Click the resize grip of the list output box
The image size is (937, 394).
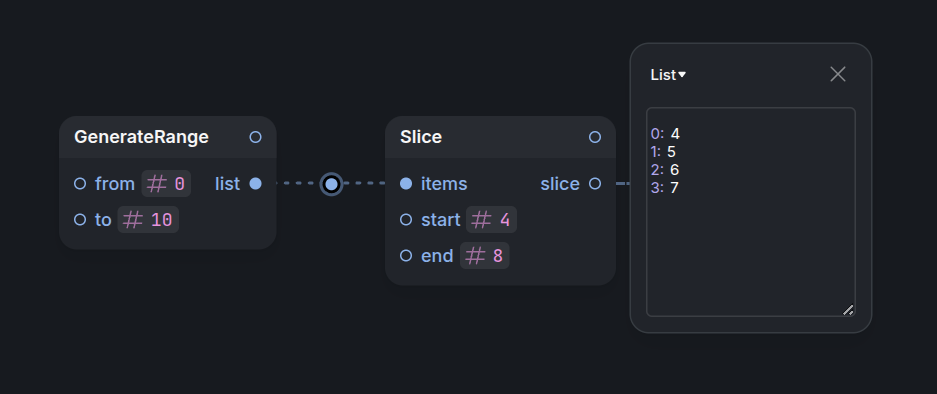pos(848,310)
